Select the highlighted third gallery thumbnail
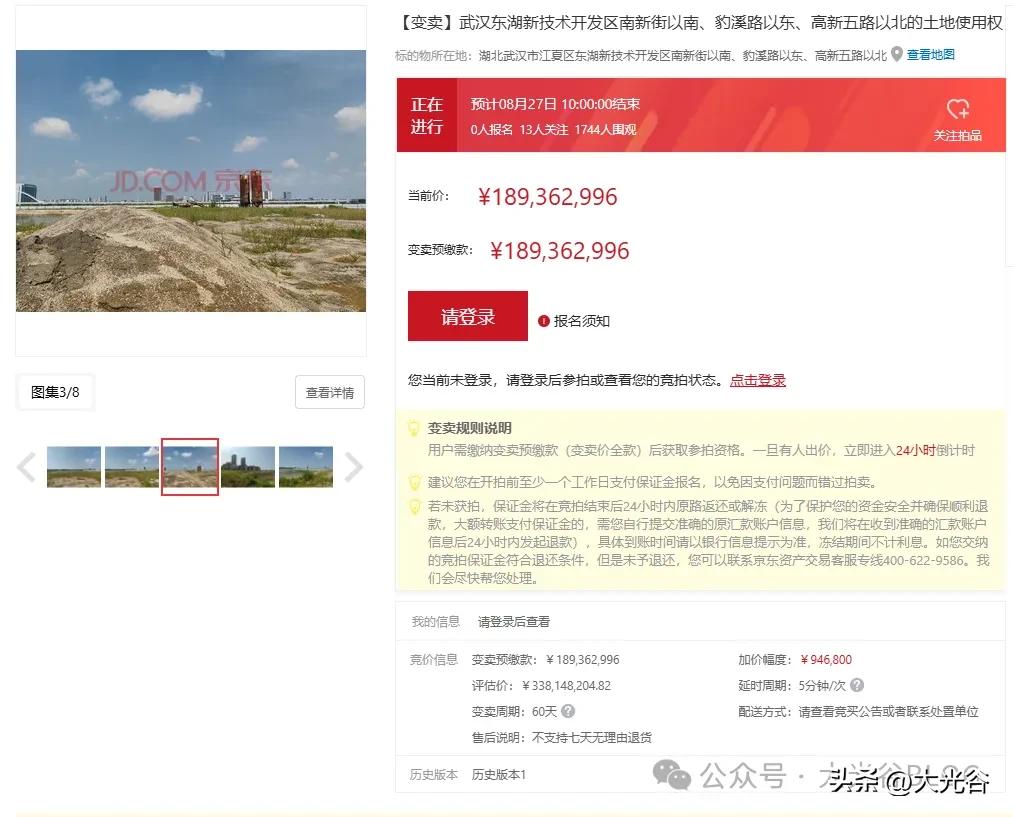Viewport: 1013px width, 817px height. click(190, 467)
